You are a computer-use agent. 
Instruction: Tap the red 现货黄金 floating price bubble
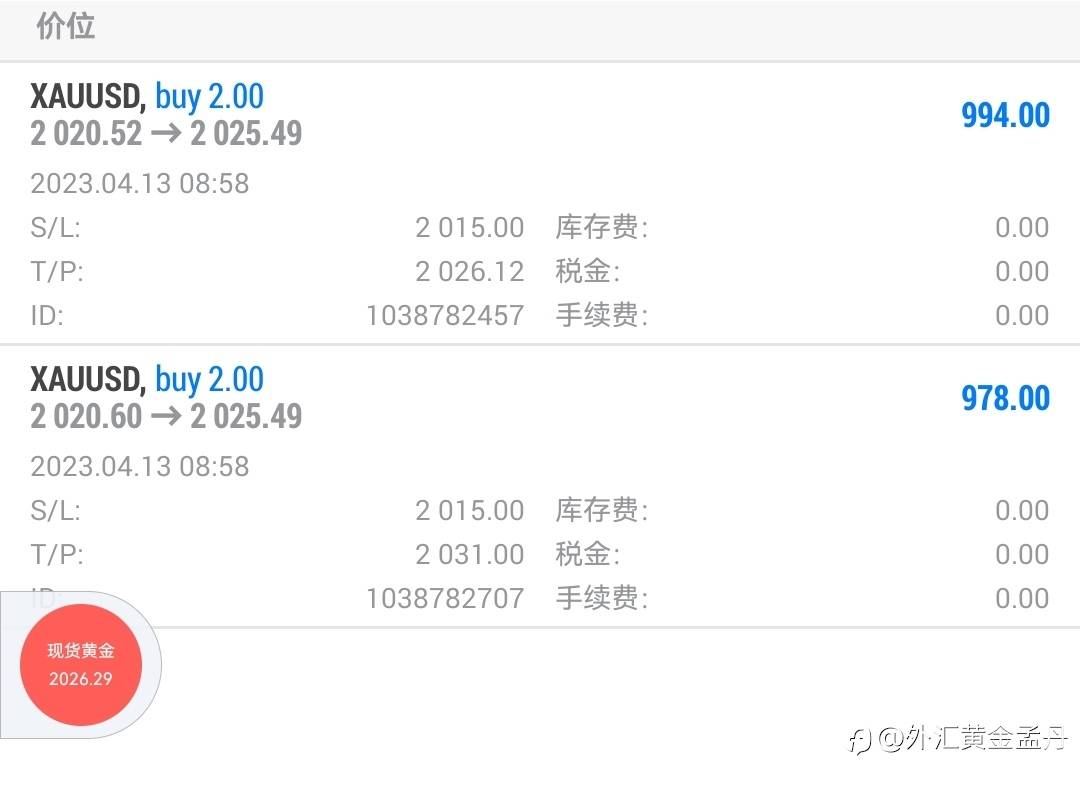81,665
